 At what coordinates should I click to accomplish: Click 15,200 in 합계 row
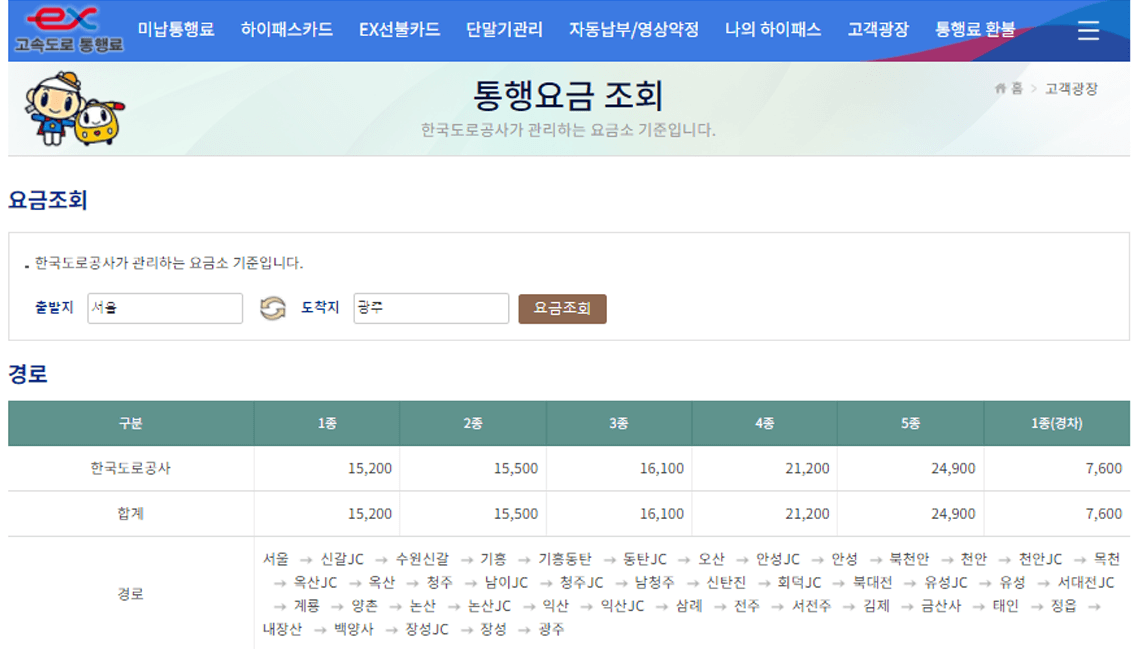[x=370, y=513]
